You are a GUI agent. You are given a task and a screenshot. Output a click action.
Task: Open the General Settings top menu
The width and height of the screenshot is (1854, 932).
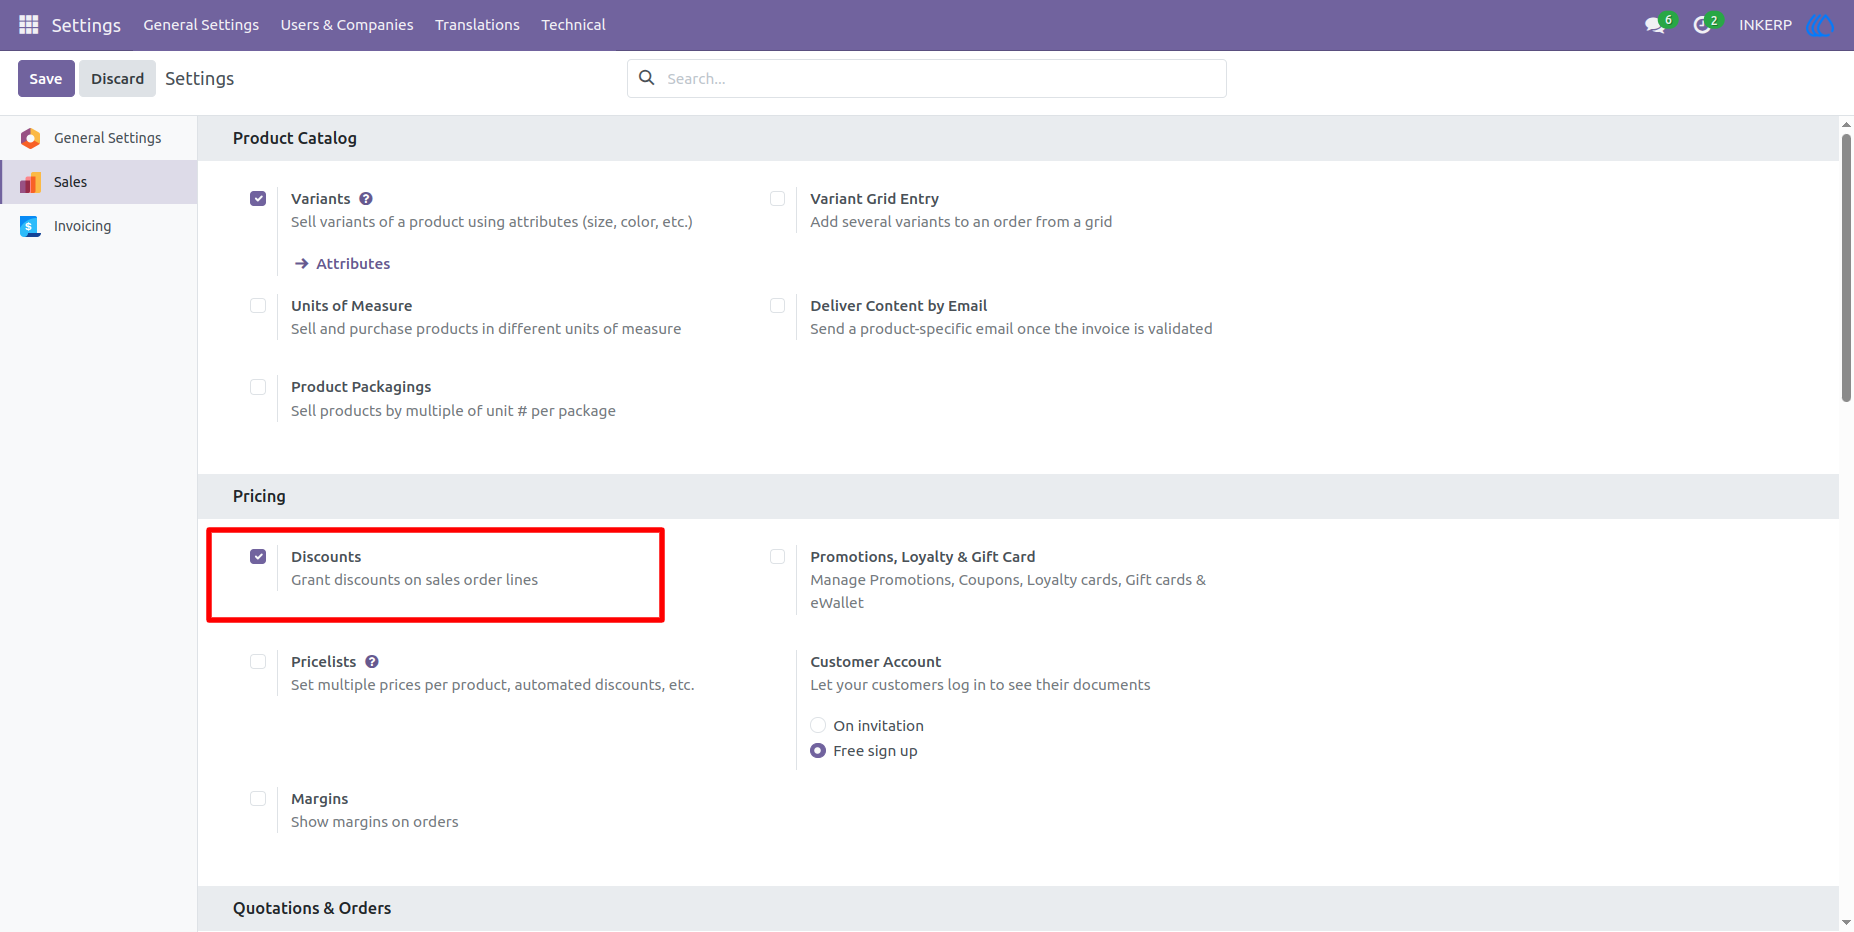coord(201,25)
